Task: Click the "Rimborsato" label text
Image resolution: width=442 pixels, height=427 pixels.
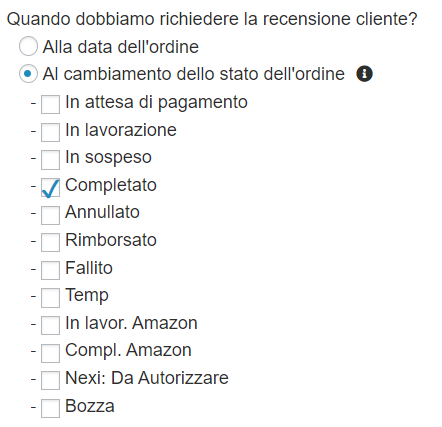Action: point(111,240)
